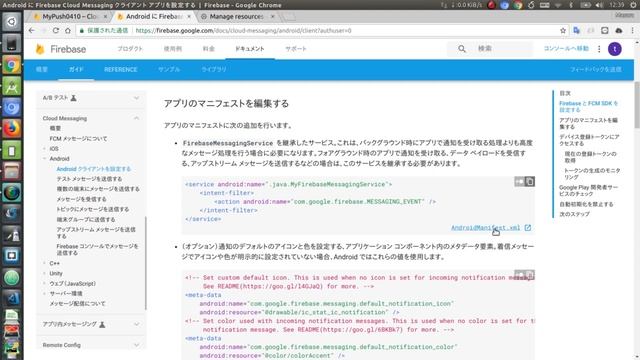640x360 pixels.
Task: Click the page vertical scrollbar
Action: tap(637, 105)
